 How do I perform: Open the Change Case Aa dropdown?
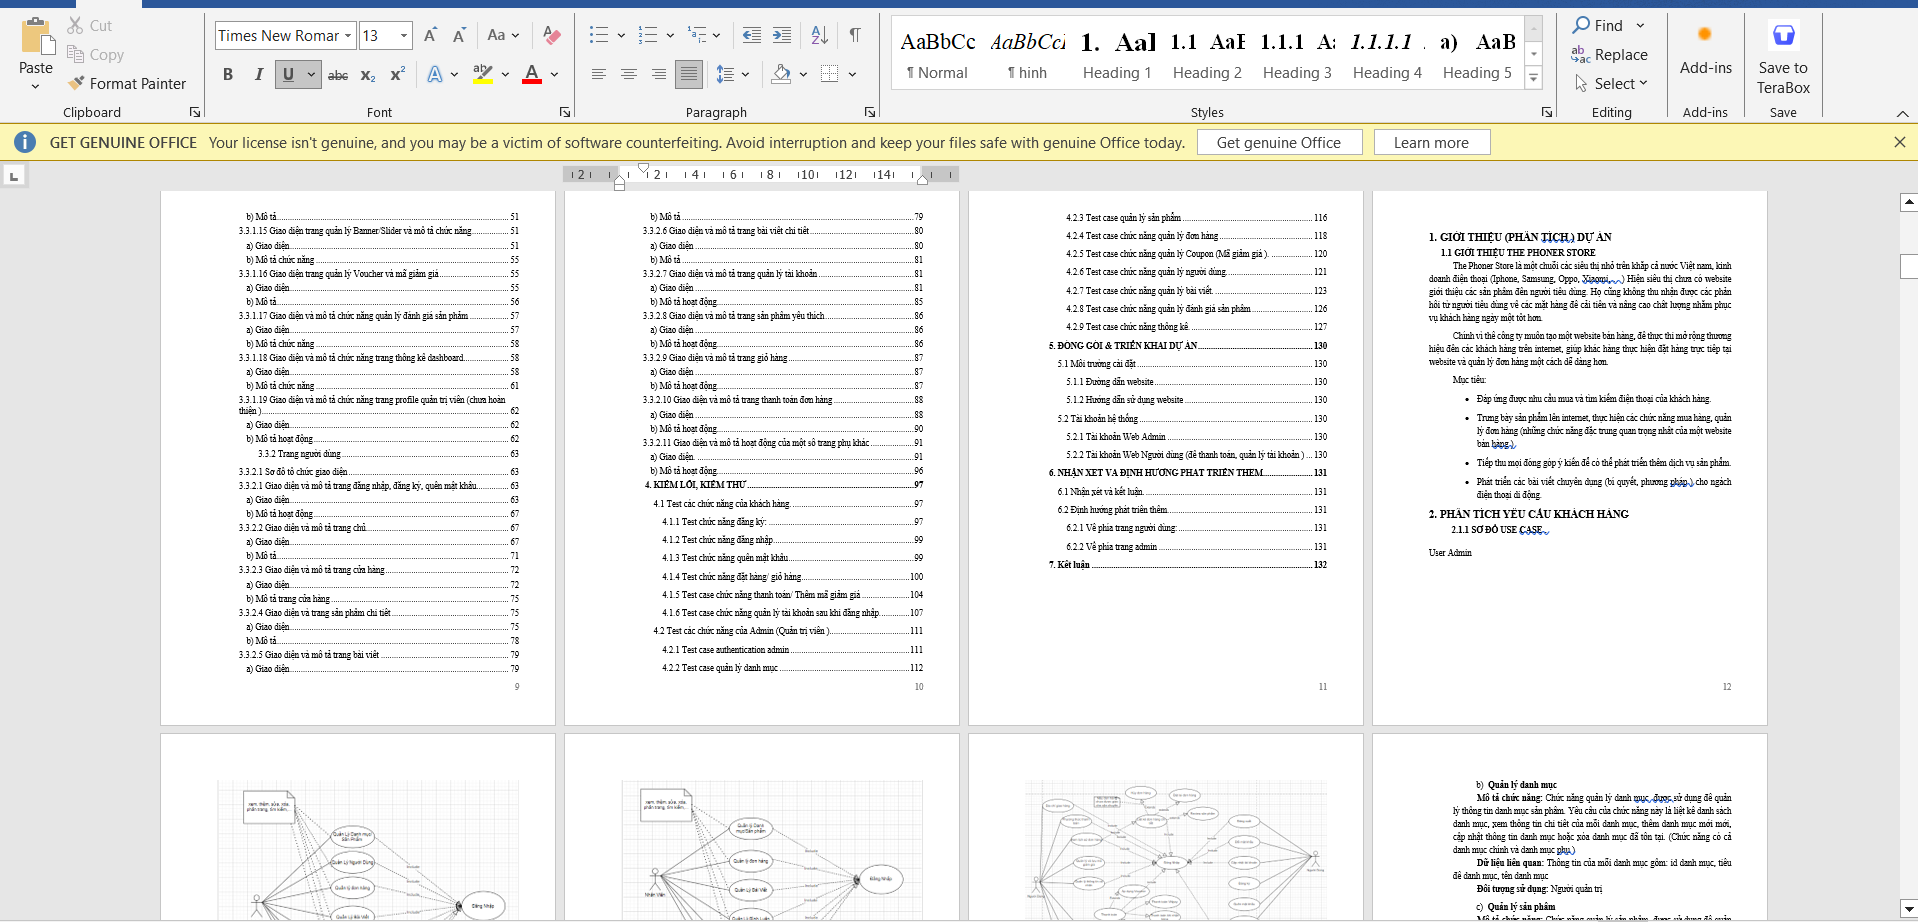(x=503, y=35)
